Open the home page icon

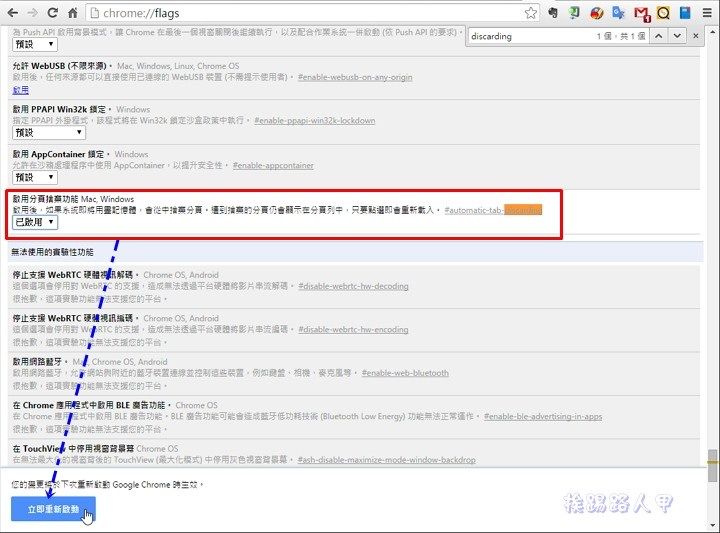pos(73,13)
